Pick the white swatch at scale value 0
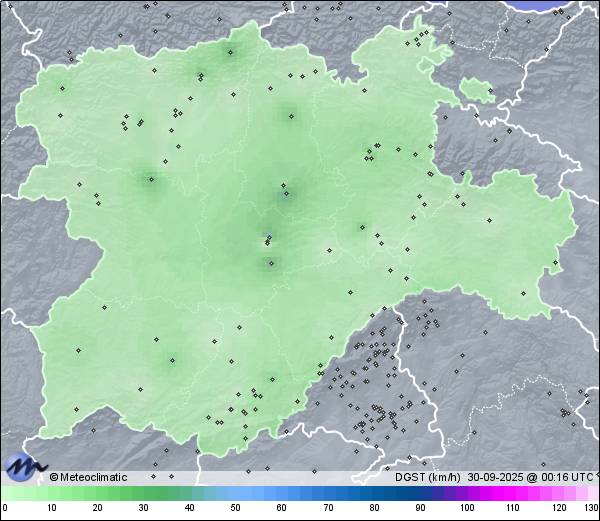The height and width of the screenshot is (521, 600). click(x=5, y=493)
